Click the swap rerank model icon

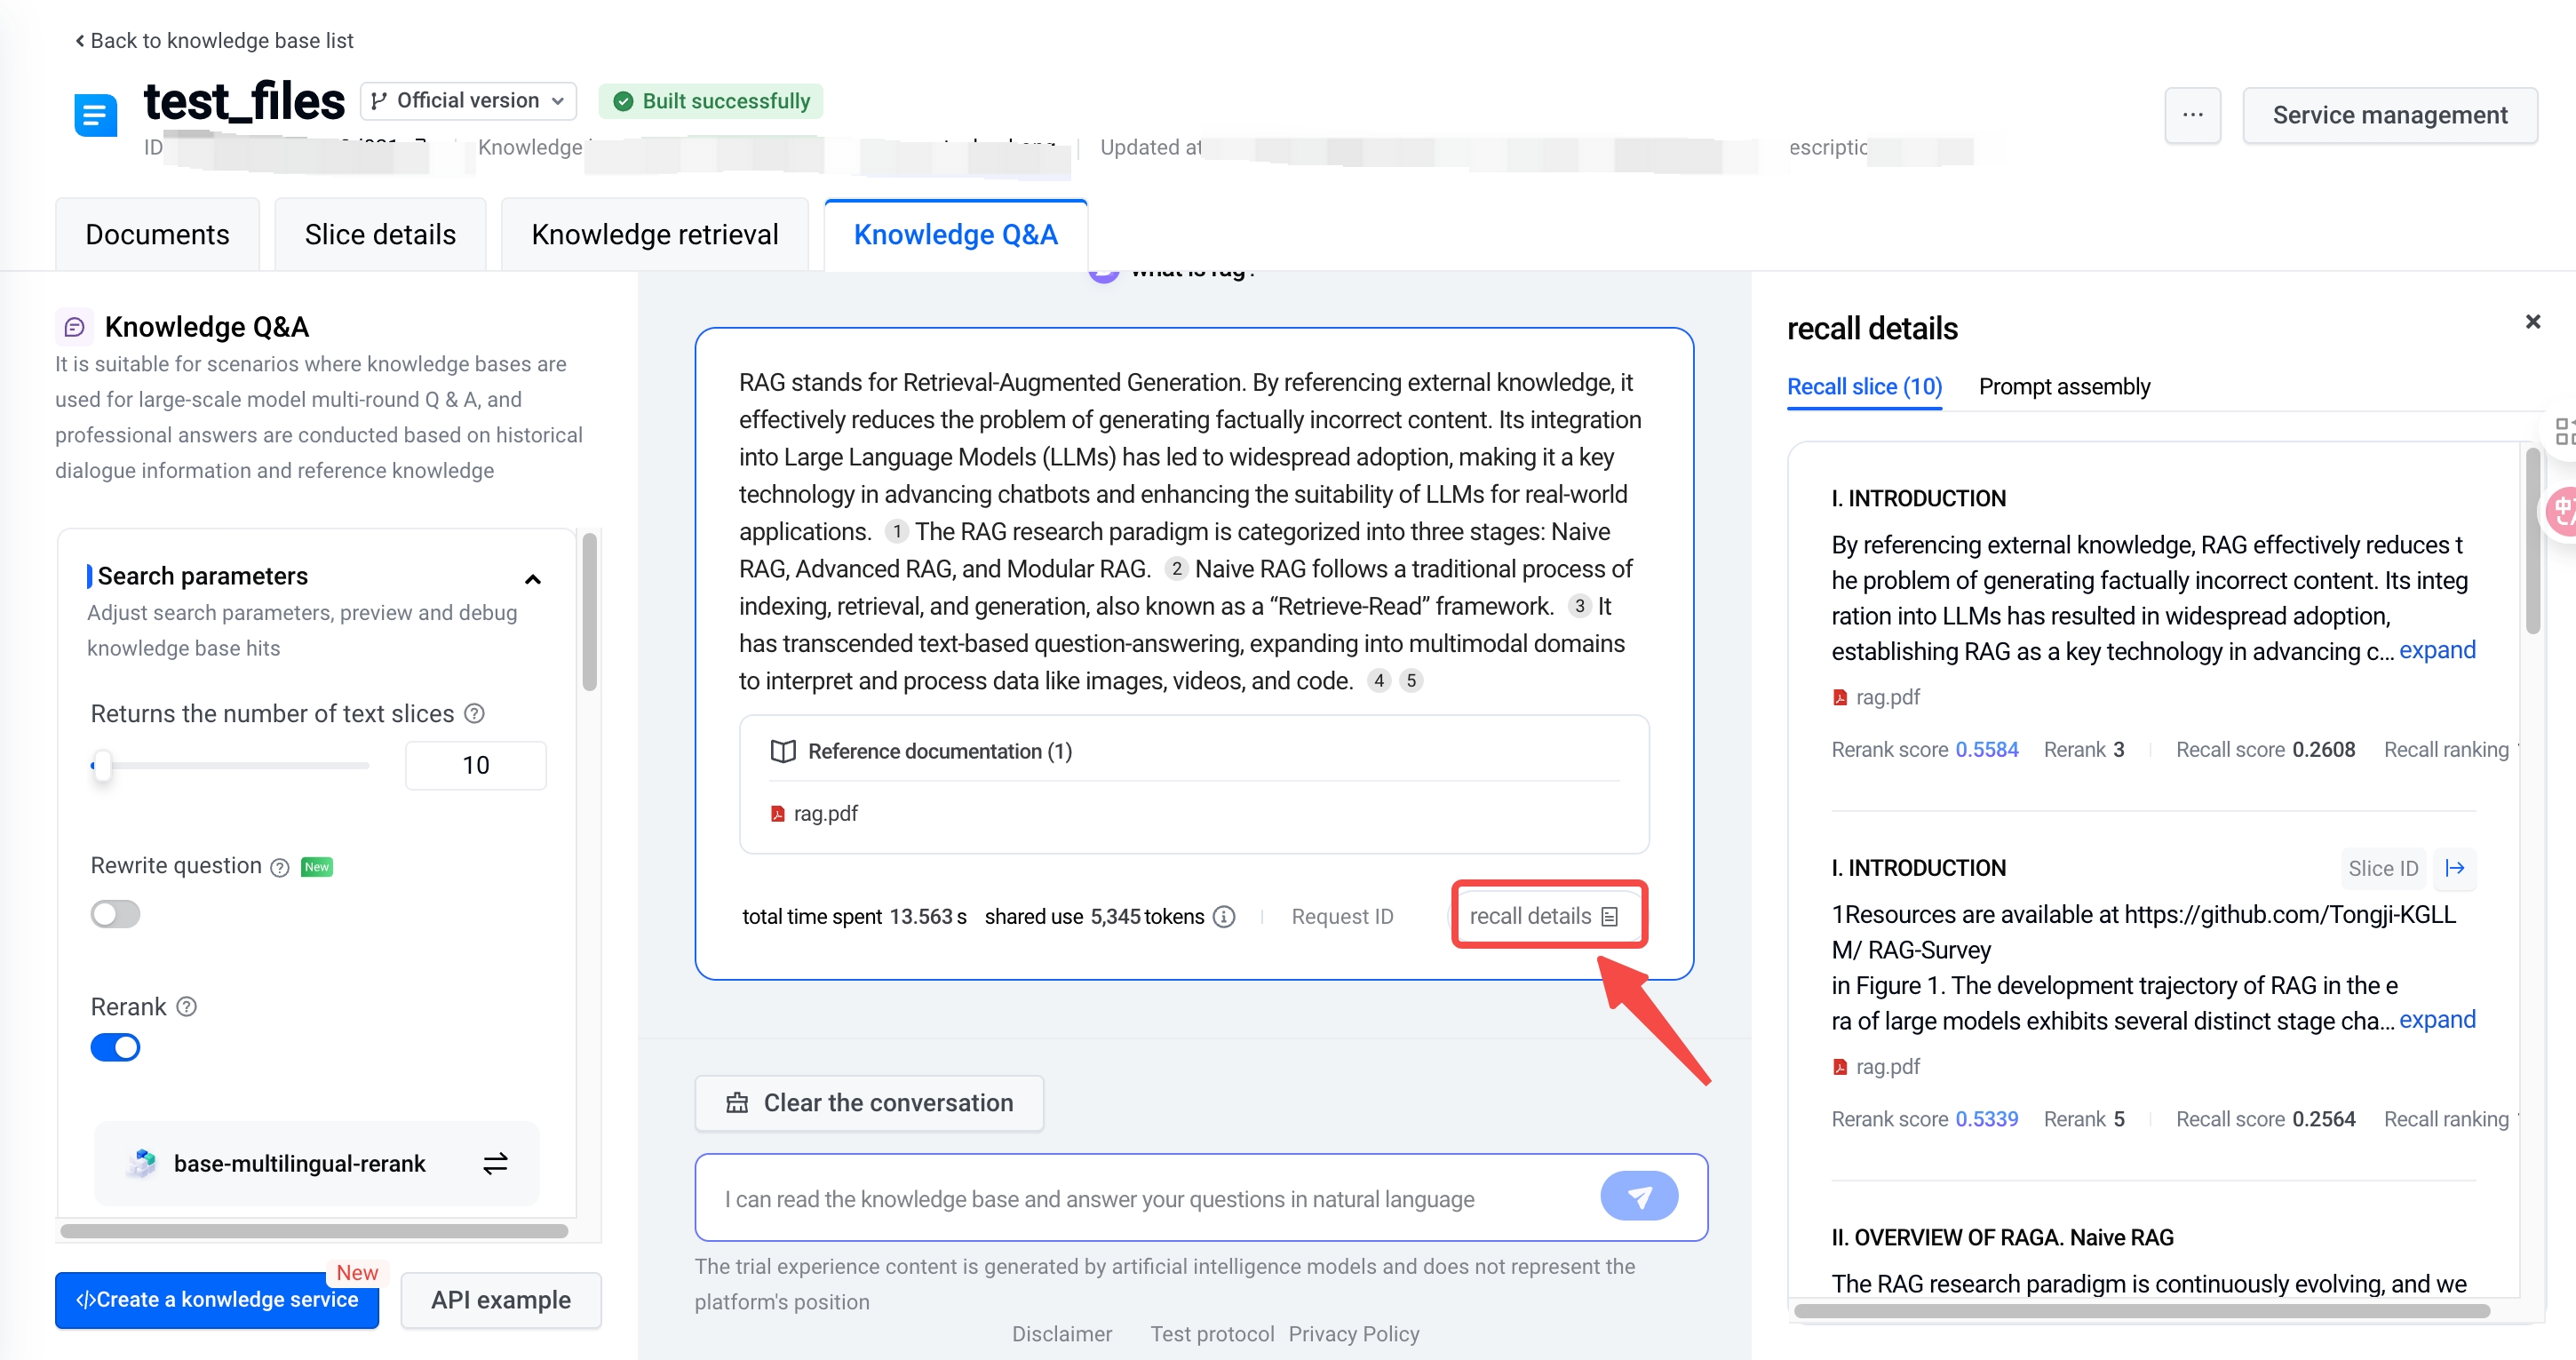click(x=495, y=1163)
